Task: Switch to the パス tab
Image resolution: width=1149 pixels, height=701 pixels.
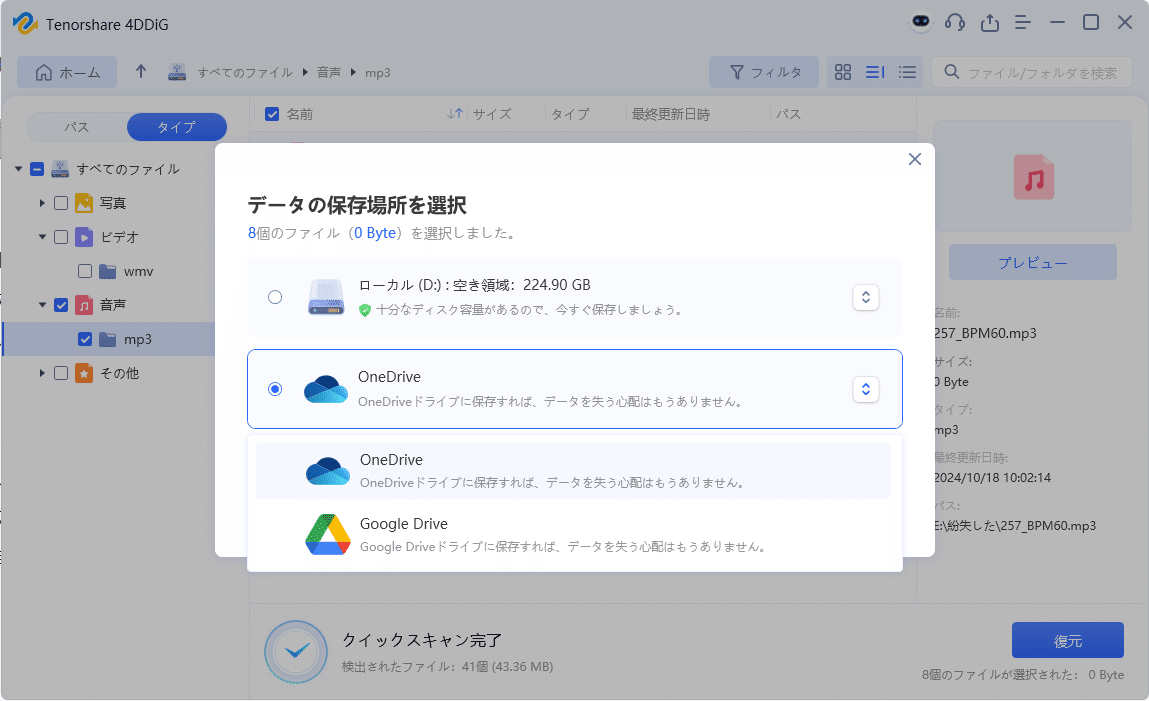Action: click(76, 127)
